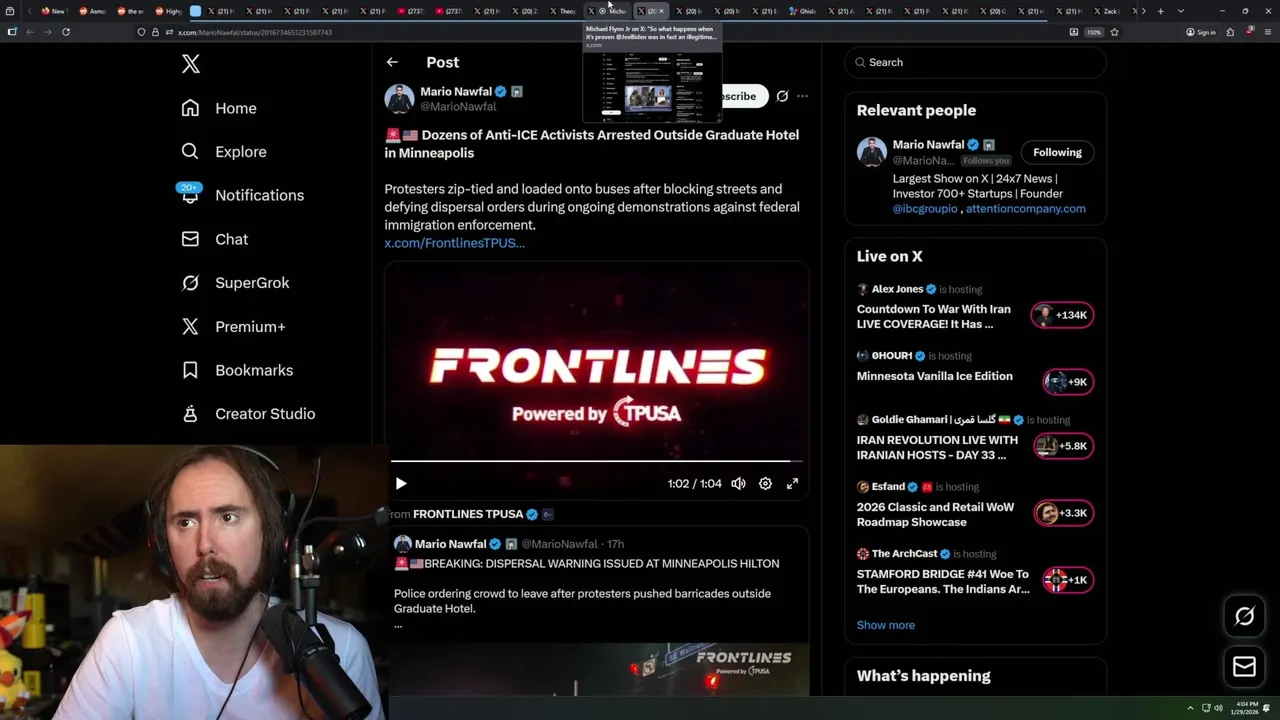Open the browser extensions icon

pos(1230,32)
